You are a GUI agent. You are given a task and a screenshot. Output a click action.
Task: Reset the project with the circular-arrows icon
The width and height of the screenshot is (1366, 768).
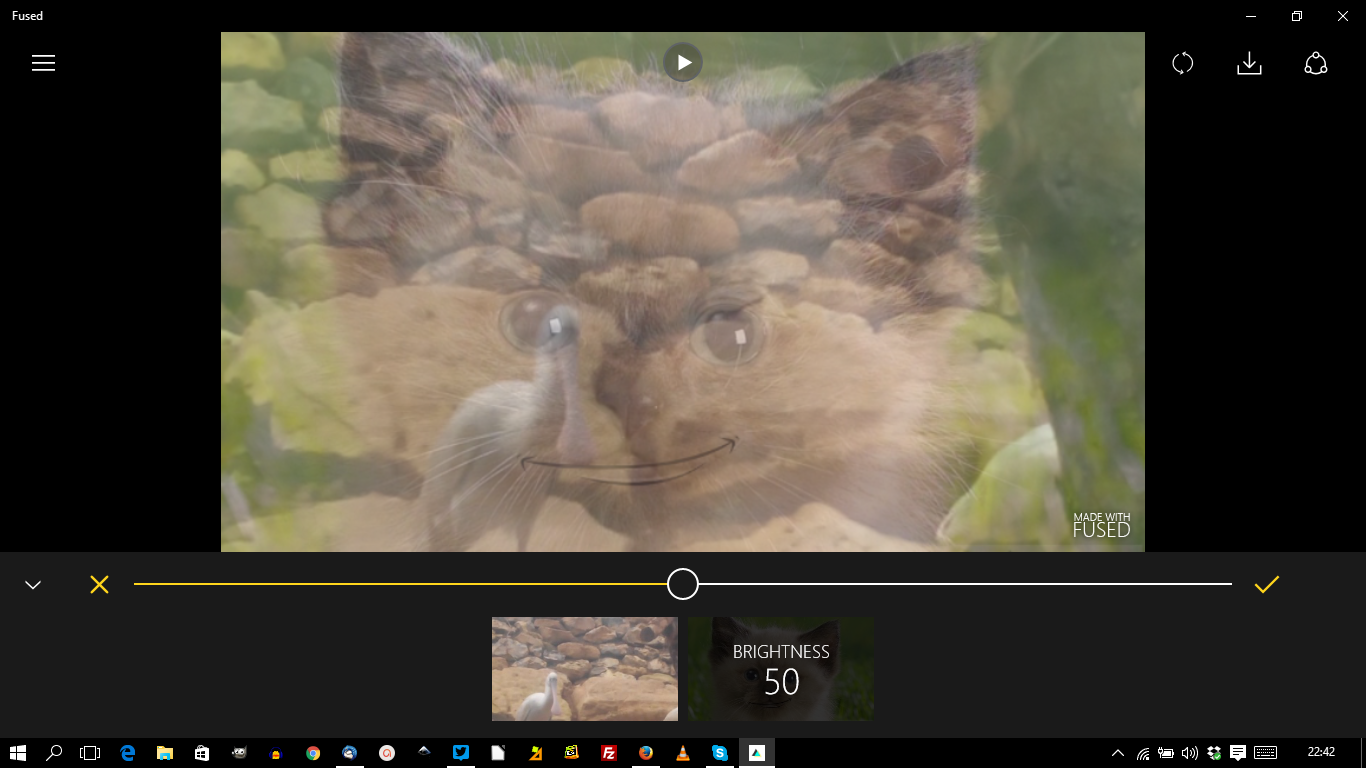click(x=1183, y=63)
